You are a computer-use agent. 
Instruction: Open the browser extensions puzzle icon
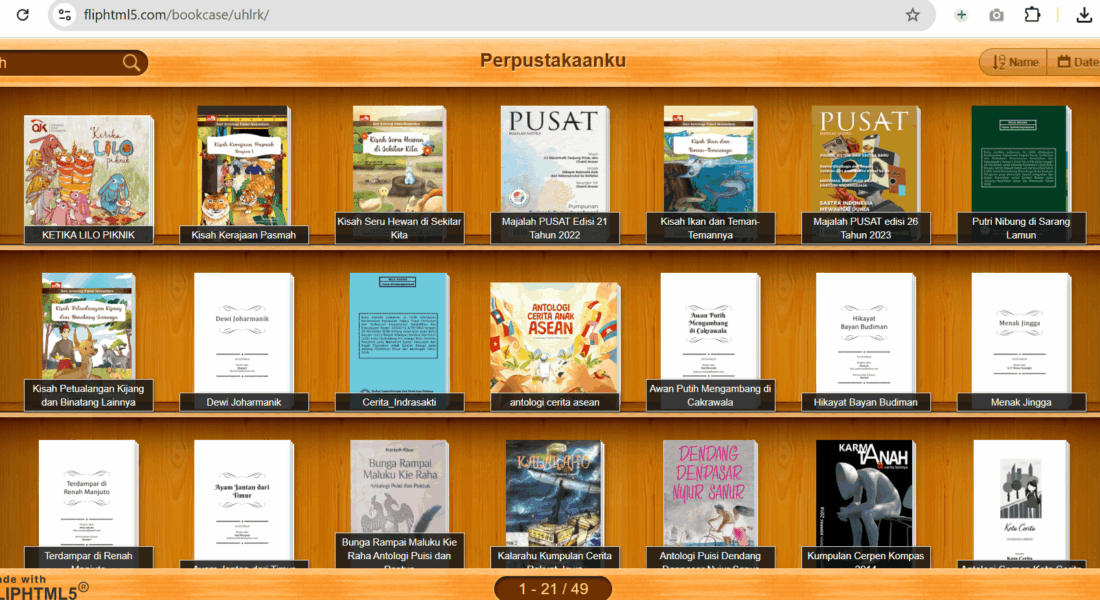click(1033, 15)
